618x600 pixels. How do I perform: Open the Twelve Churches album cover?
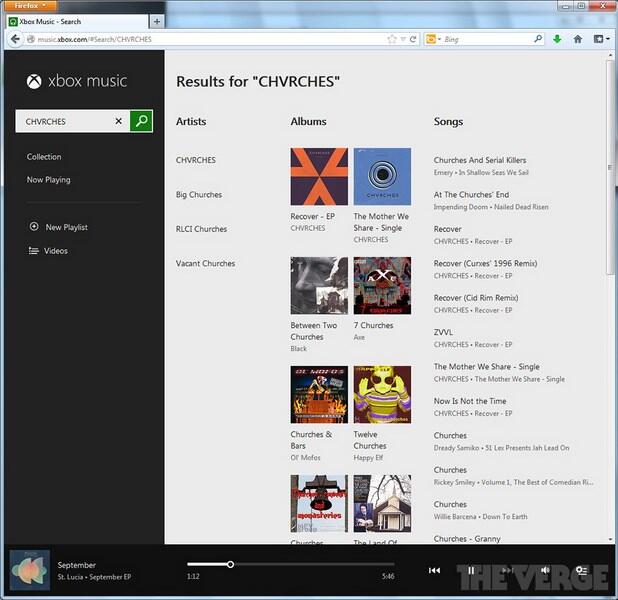click(x=382, y=395)
